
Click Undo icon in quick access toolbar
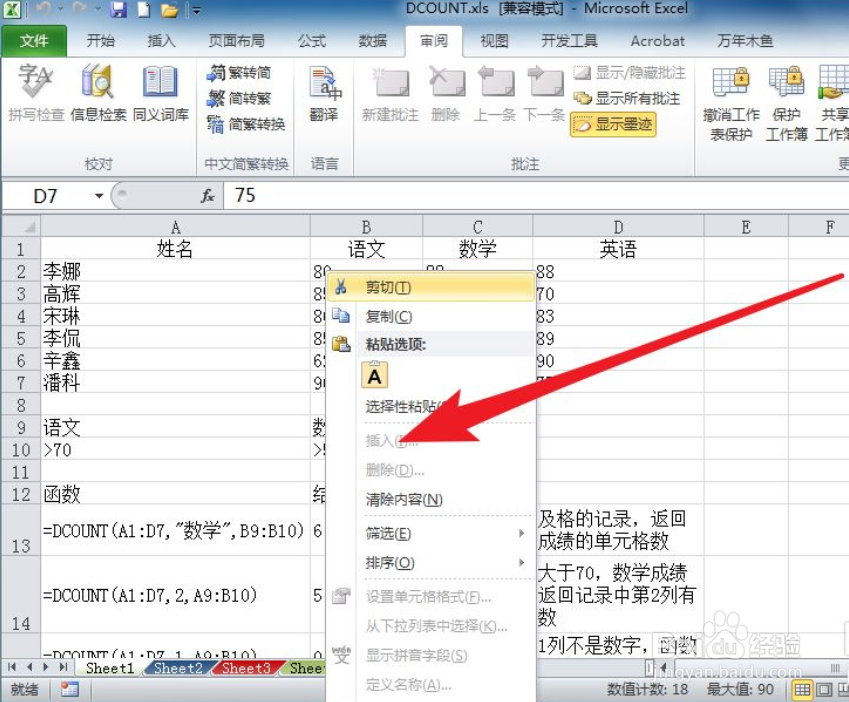[x=44, y=9]
